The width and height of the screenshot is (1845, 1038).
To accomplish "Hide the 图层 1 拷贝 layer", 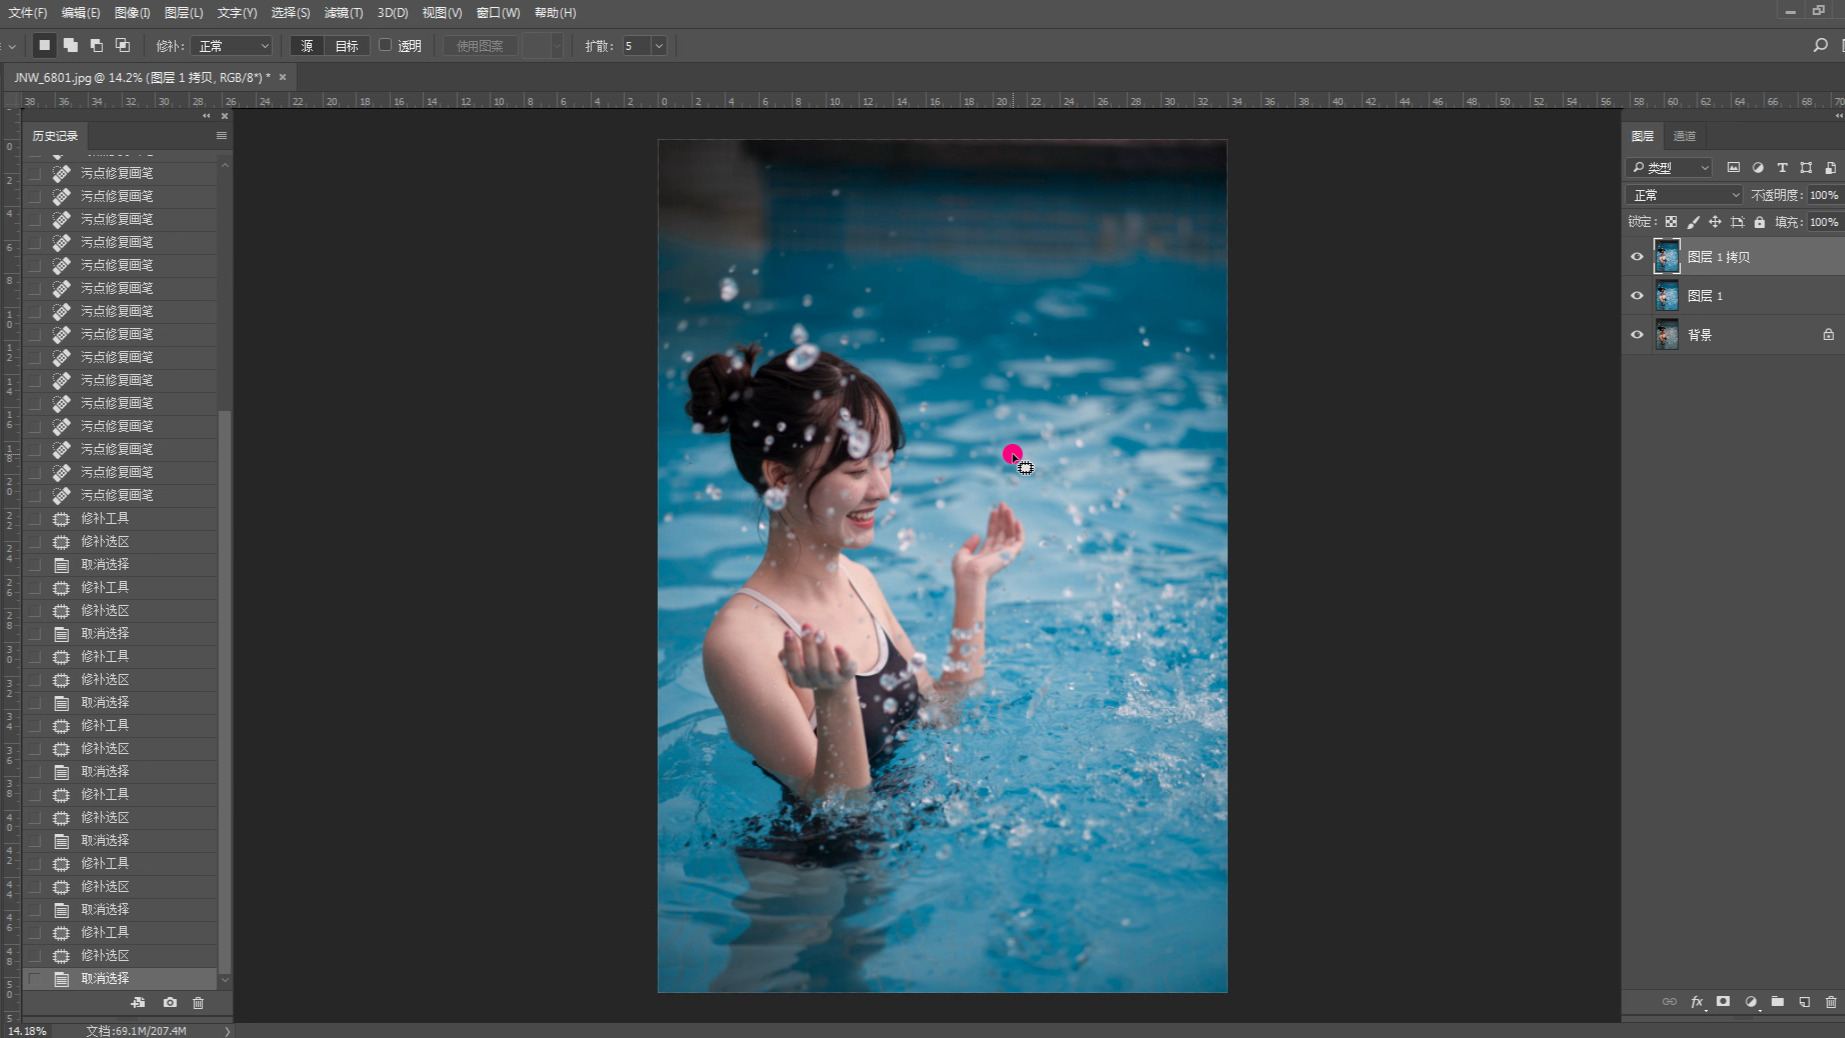I will pos(1637,257).
